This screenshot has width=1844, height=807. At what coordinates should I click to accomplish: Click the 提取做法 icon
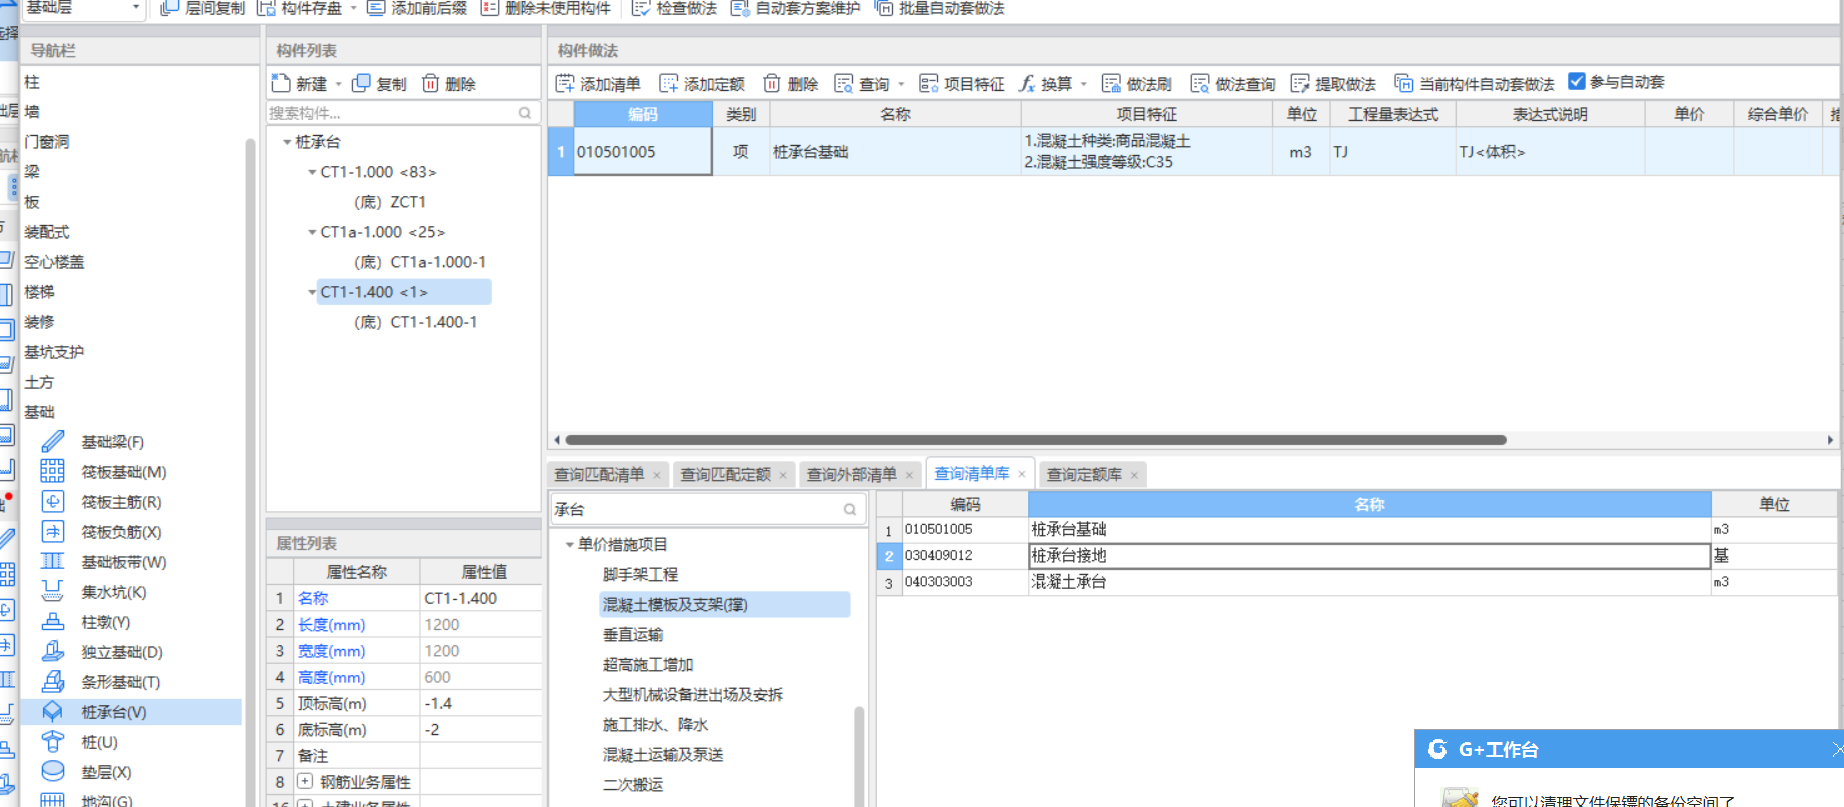1300,83
